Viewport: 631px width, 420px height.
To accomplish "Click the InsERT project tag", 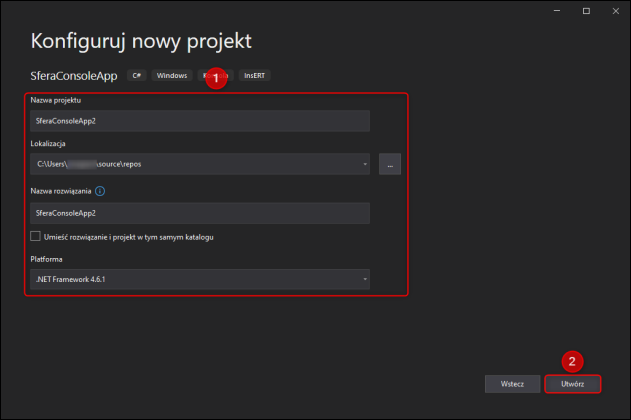I will pos(254,75).
